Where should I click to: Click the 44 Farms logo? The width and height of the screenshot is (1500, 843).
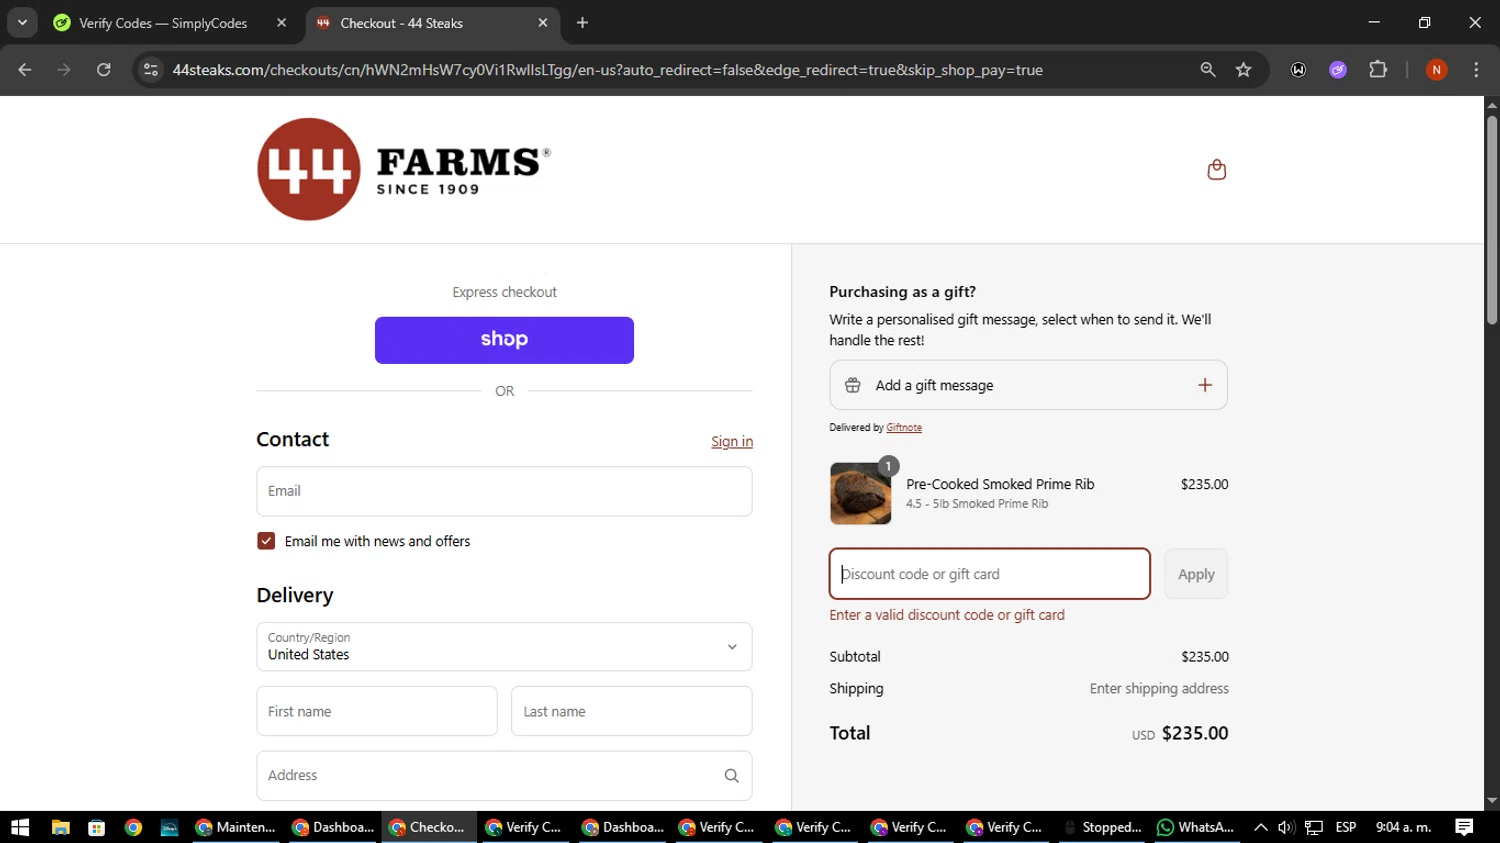(x=404, y=169)
